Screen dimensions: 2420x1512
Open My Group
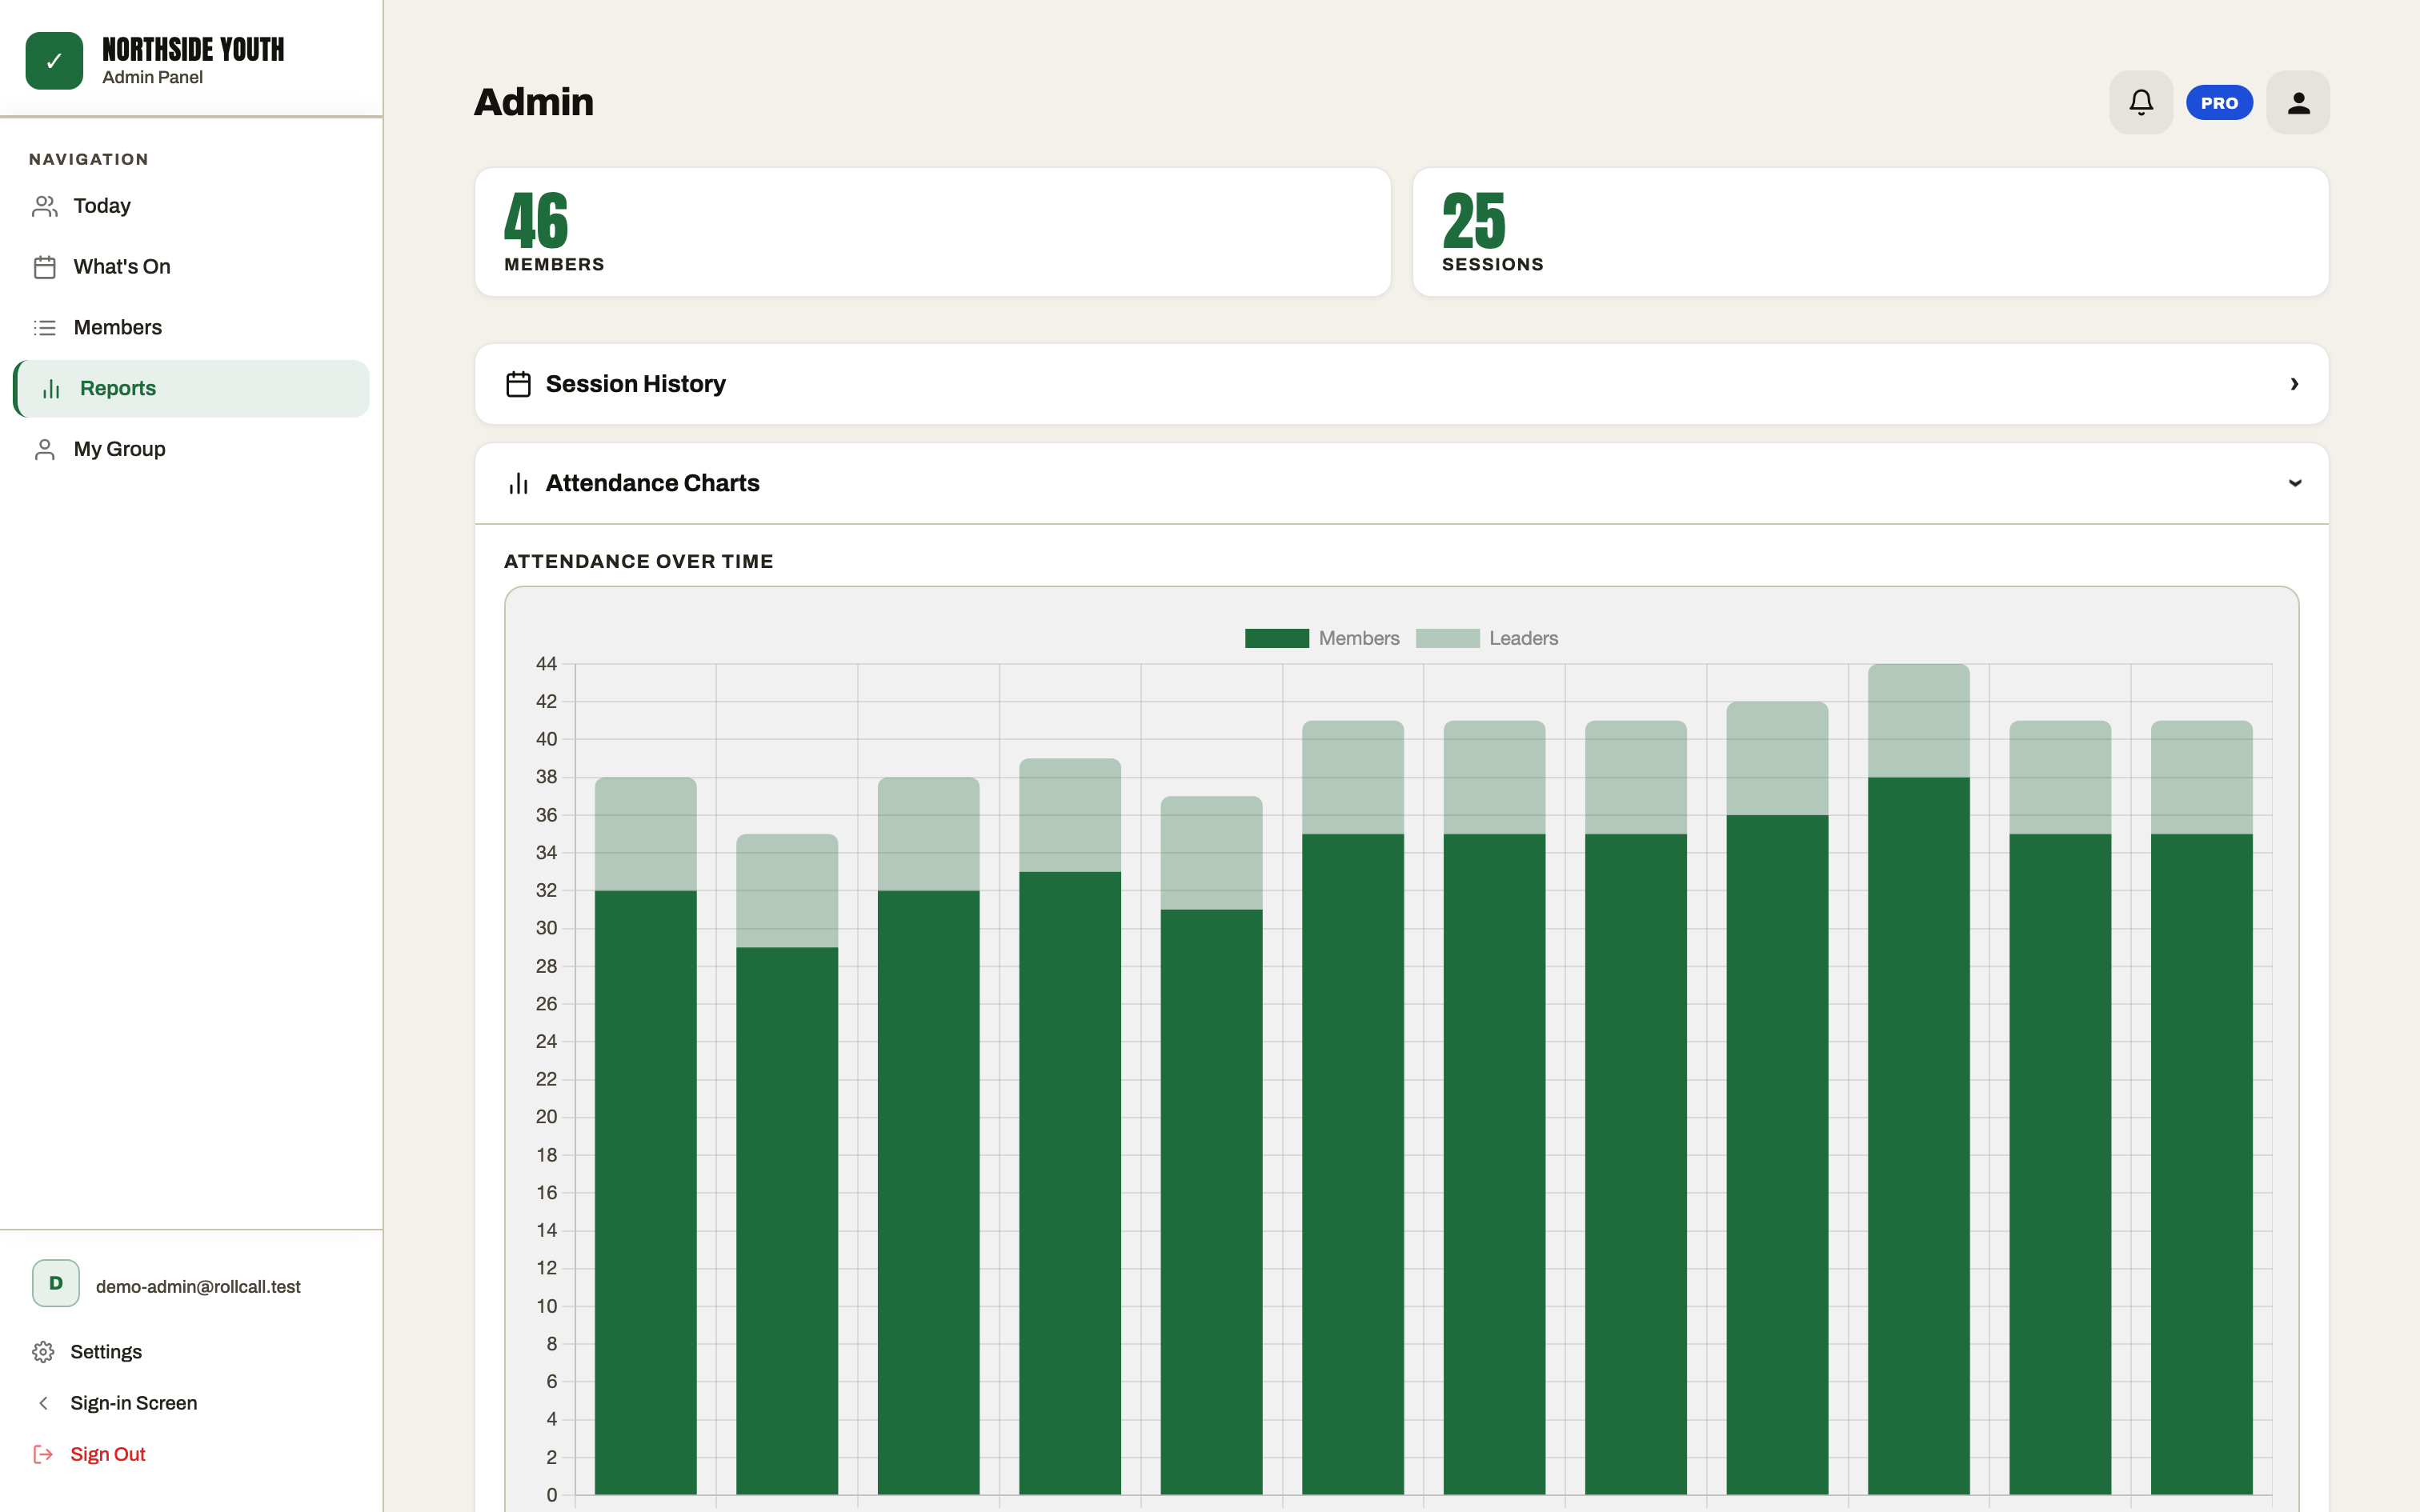click(191, 449)
